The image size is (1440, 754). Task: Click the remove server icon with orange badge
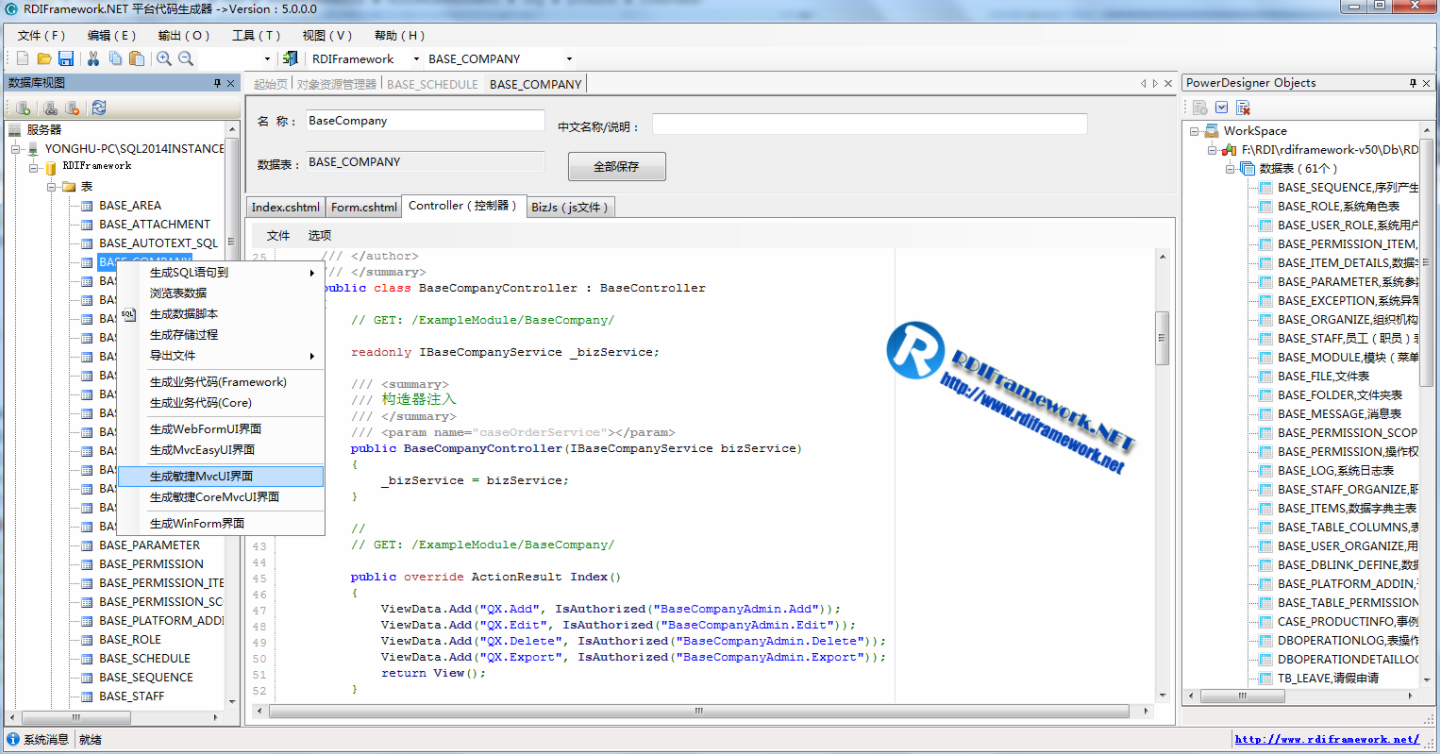[x=71, y=108]
